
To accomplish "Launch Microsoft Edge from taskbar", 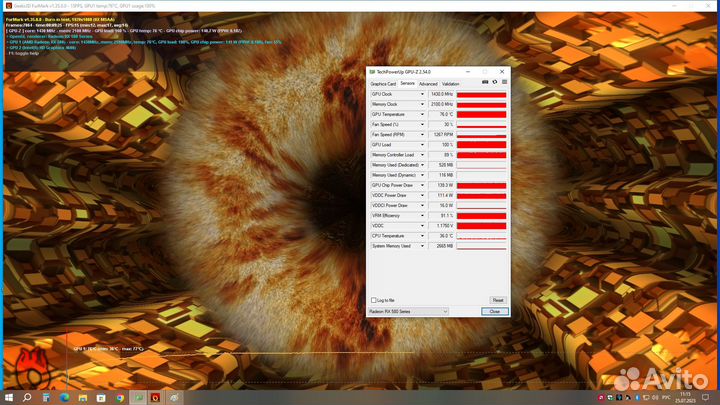I will 64,398.
